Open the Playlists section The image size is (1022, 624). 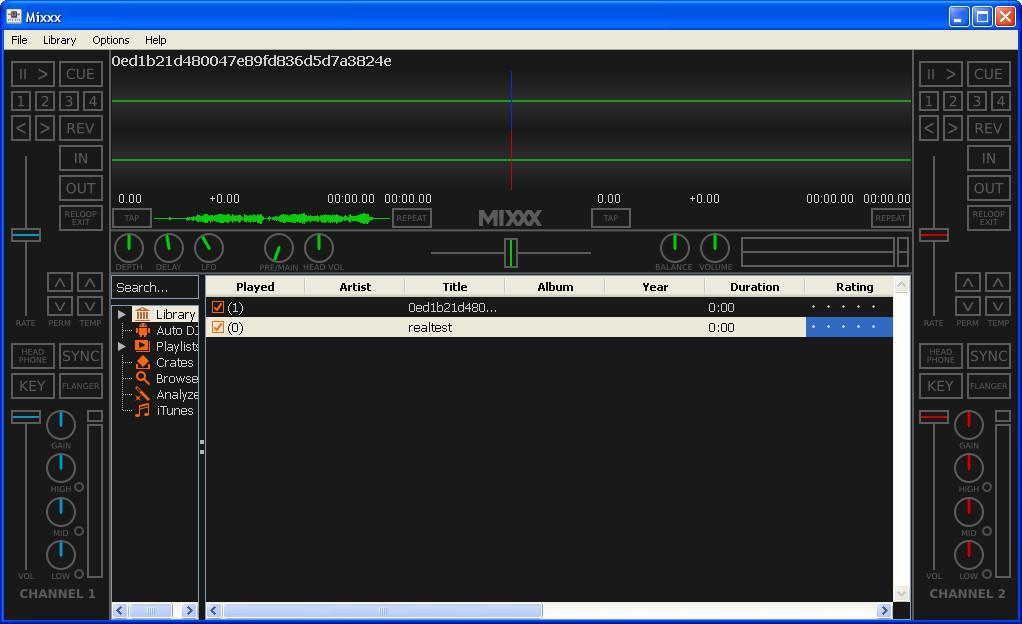(172, 346)
